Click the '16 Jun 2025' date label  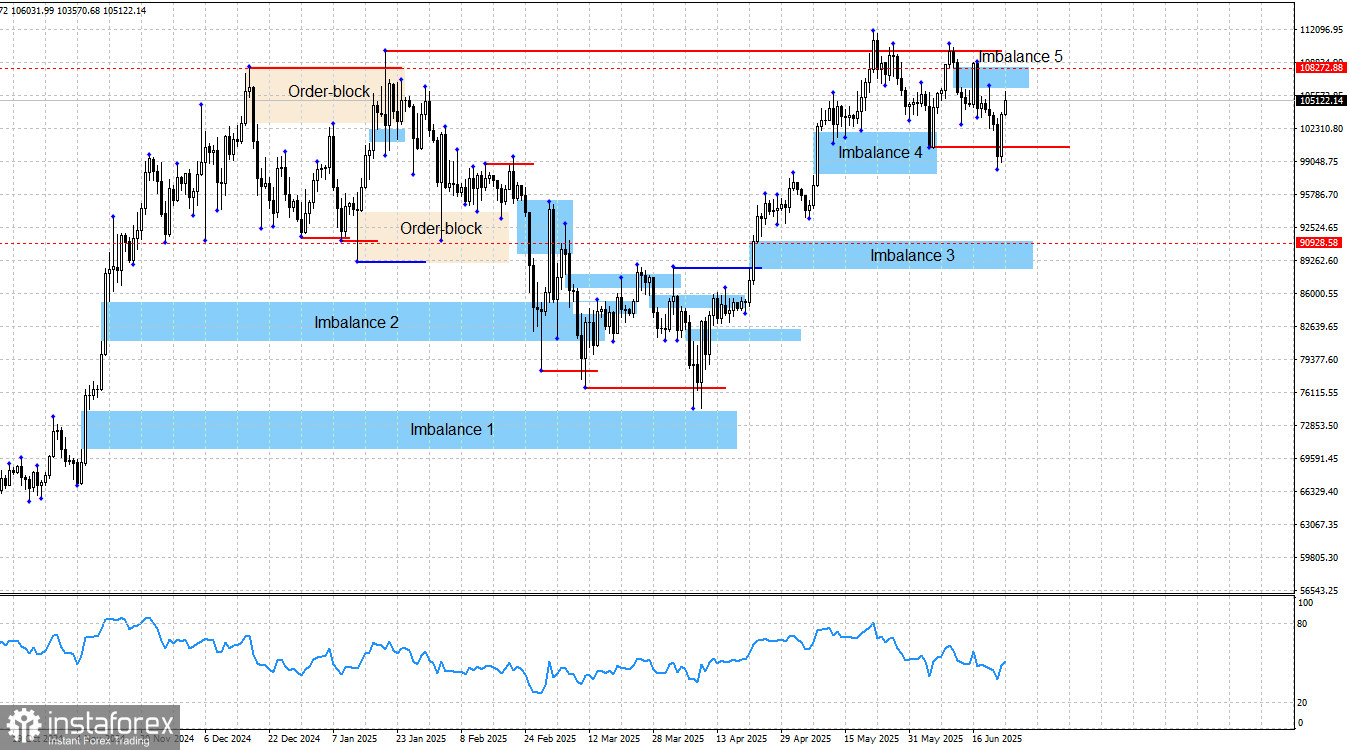(997, 739)
